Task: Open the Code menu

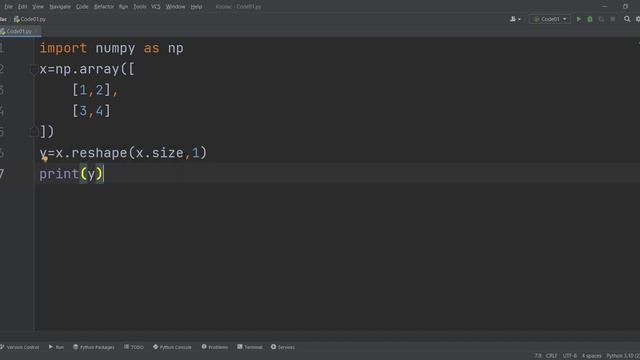Action: [82, 7]
